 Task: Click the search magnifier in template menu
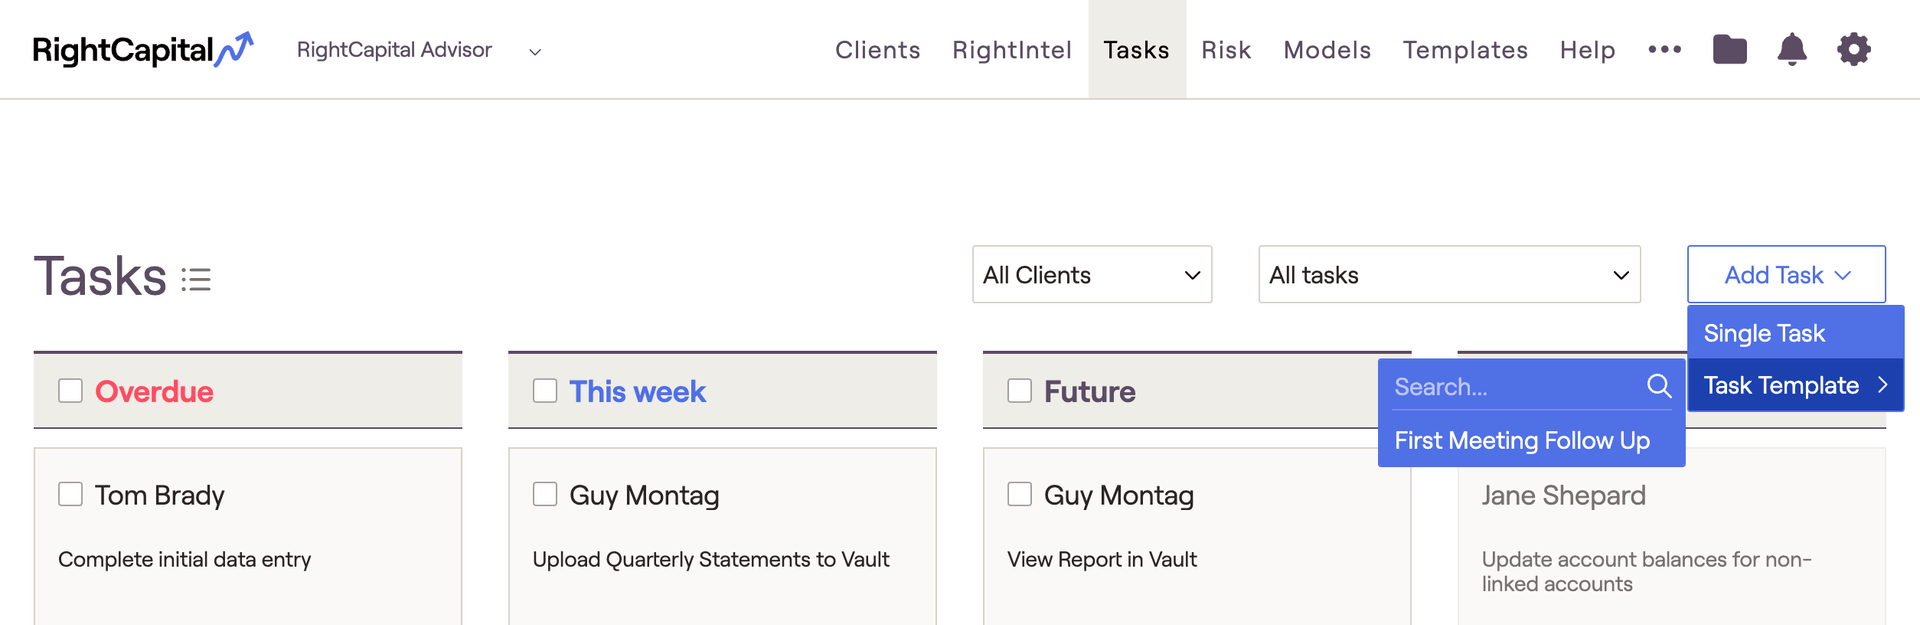pyautogui.click(x=1659, y=386)
